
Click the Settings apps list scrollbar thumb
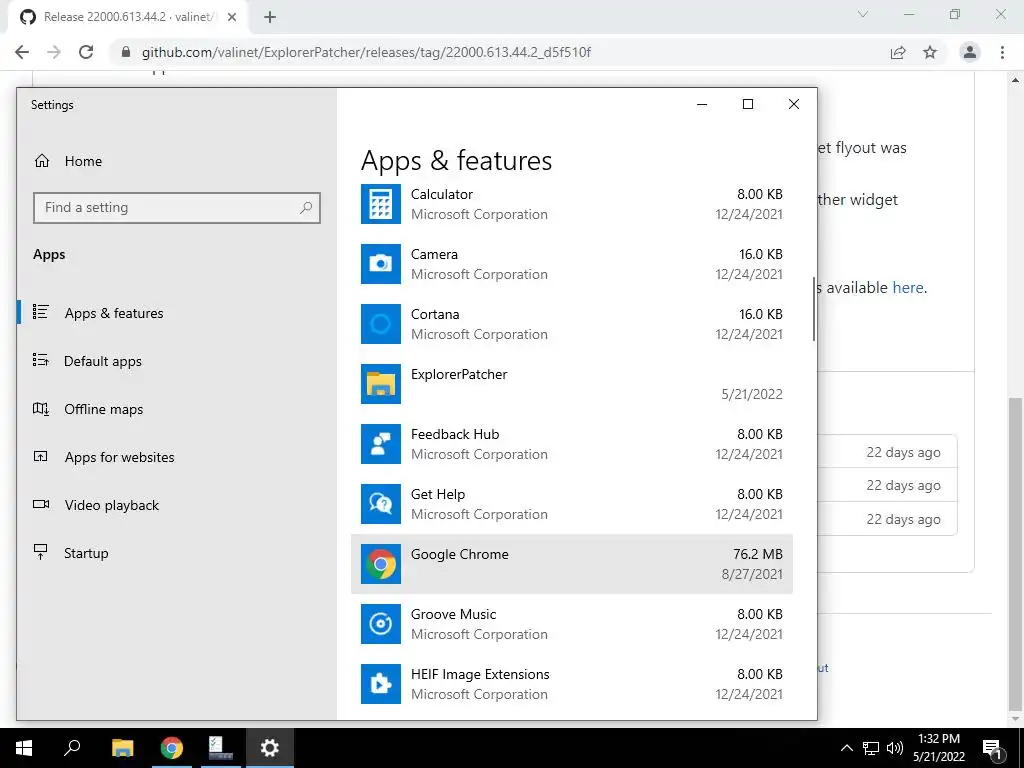click(x=814, y=309)
